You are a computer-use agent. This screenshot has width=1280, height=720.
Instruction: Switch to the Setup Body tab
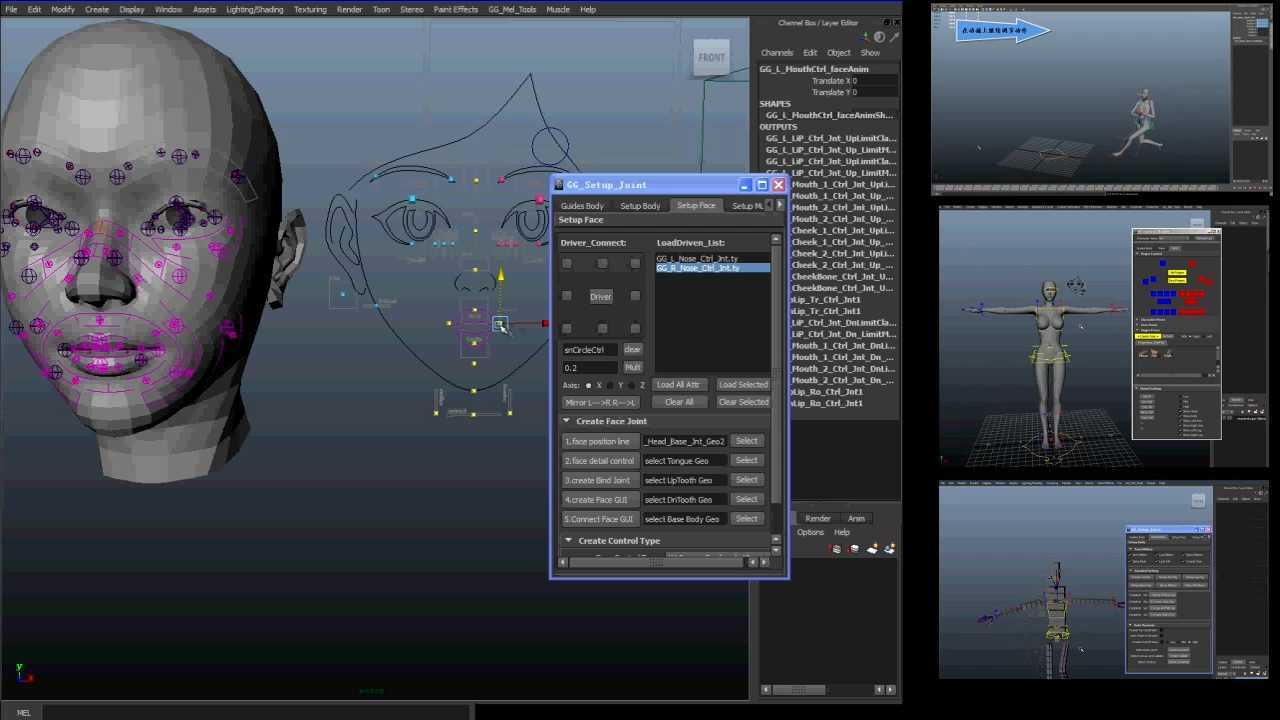(640, 206)
